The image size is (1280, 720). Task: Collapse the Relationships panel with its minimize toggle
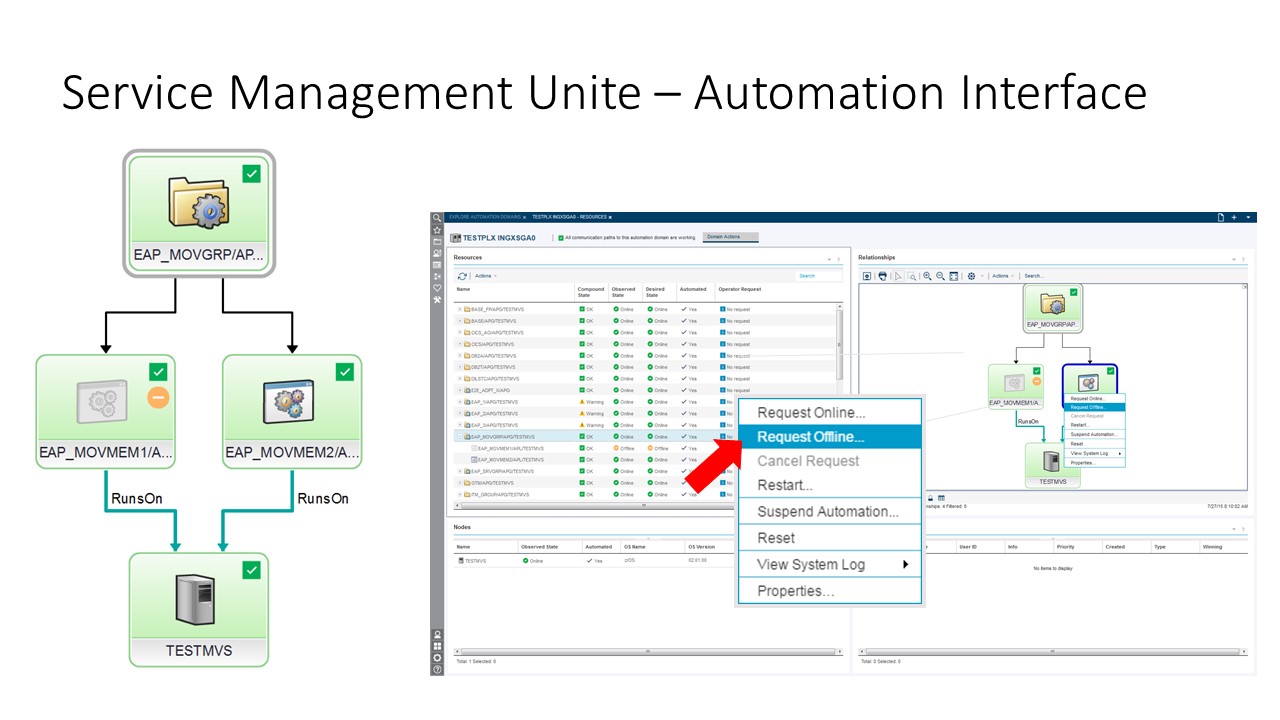(x=1232, y=258)
